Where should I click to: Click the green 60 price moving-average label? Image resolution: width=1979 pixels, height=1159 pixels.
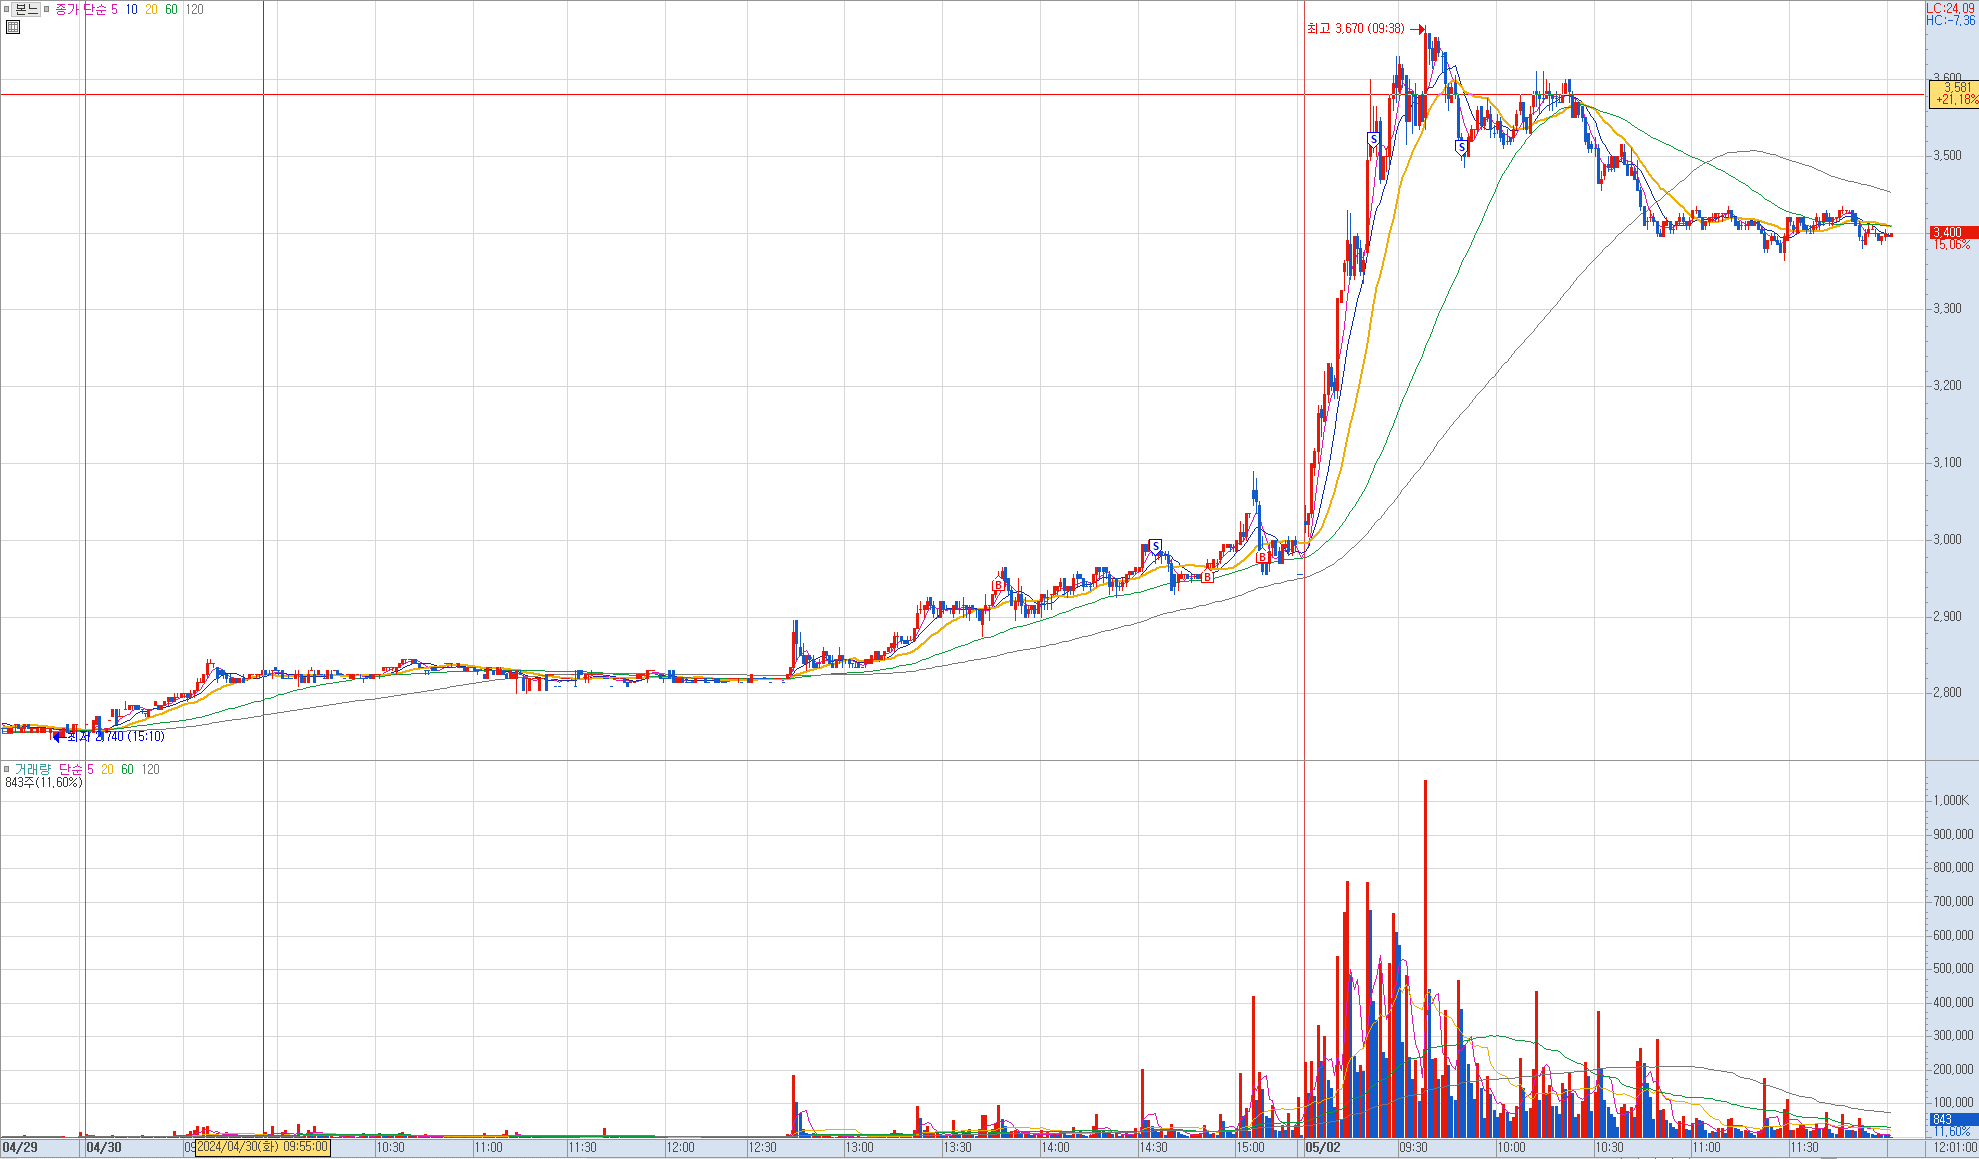click(171, 9)
